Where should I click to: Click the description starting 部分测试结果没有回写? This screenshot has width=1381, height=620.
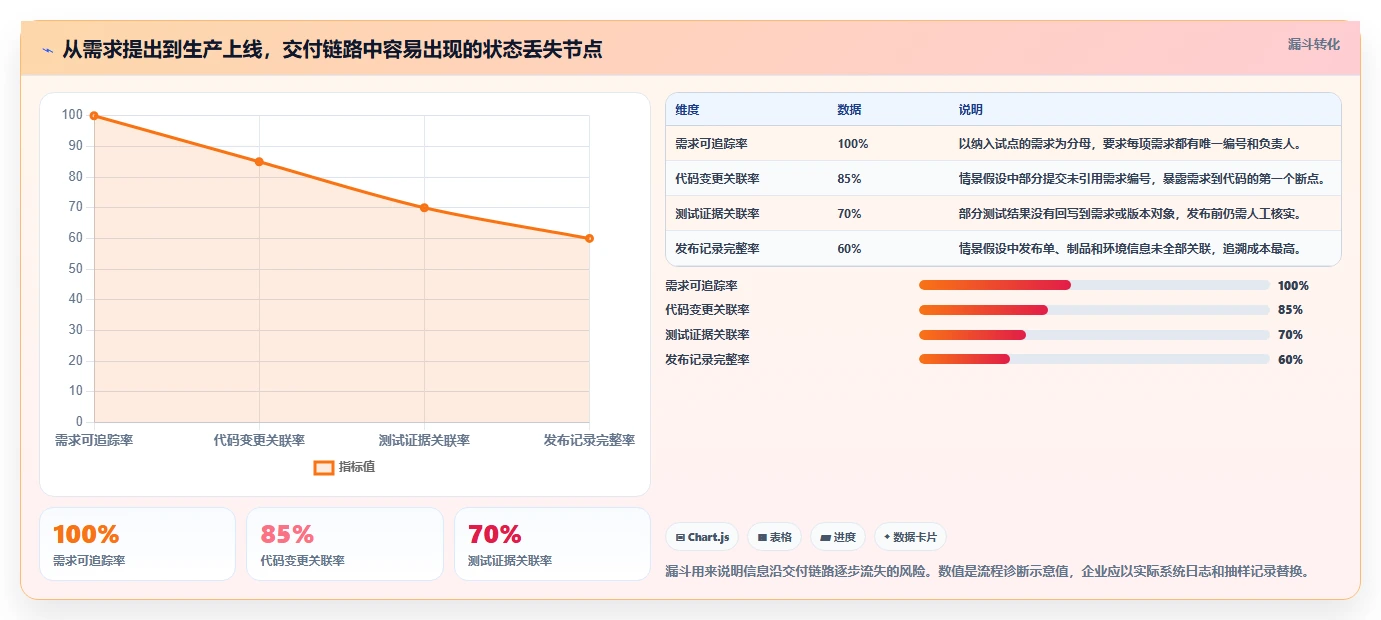click(1130, 214)
